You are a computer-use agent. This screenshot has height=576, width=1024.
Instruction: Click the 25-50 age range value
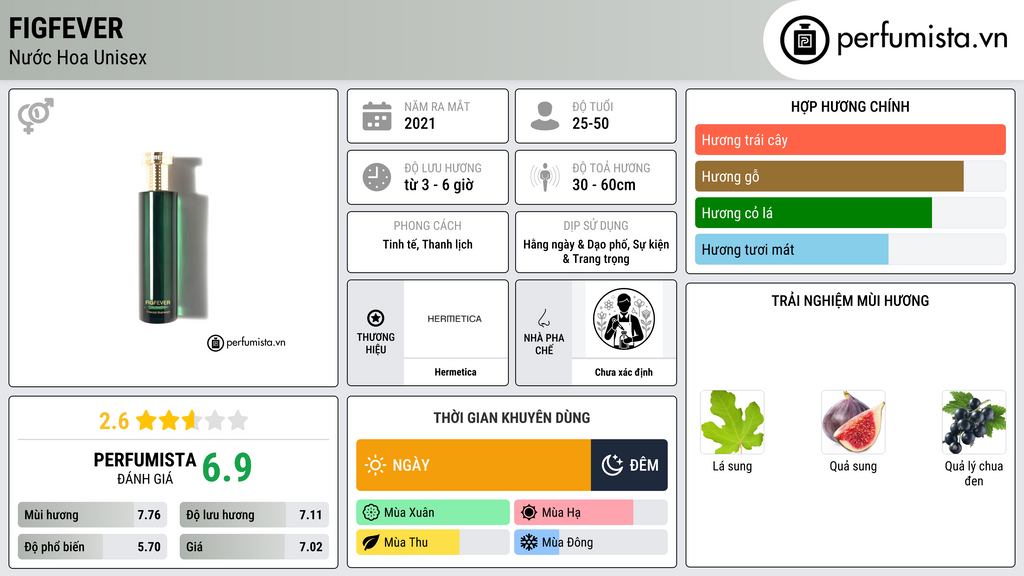click(x=590, y=123)
